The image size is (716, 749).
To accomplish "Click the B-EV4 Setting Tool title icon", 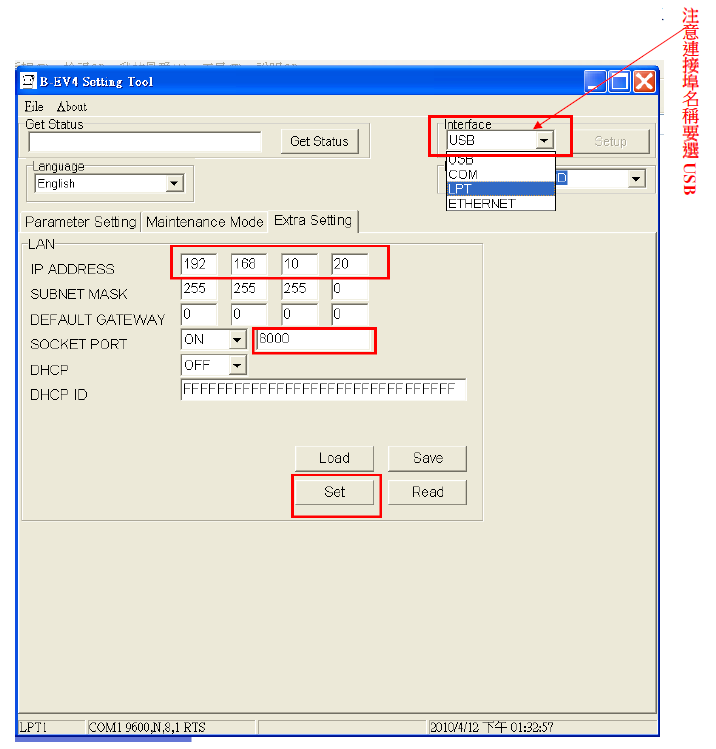I will [29, 82].
